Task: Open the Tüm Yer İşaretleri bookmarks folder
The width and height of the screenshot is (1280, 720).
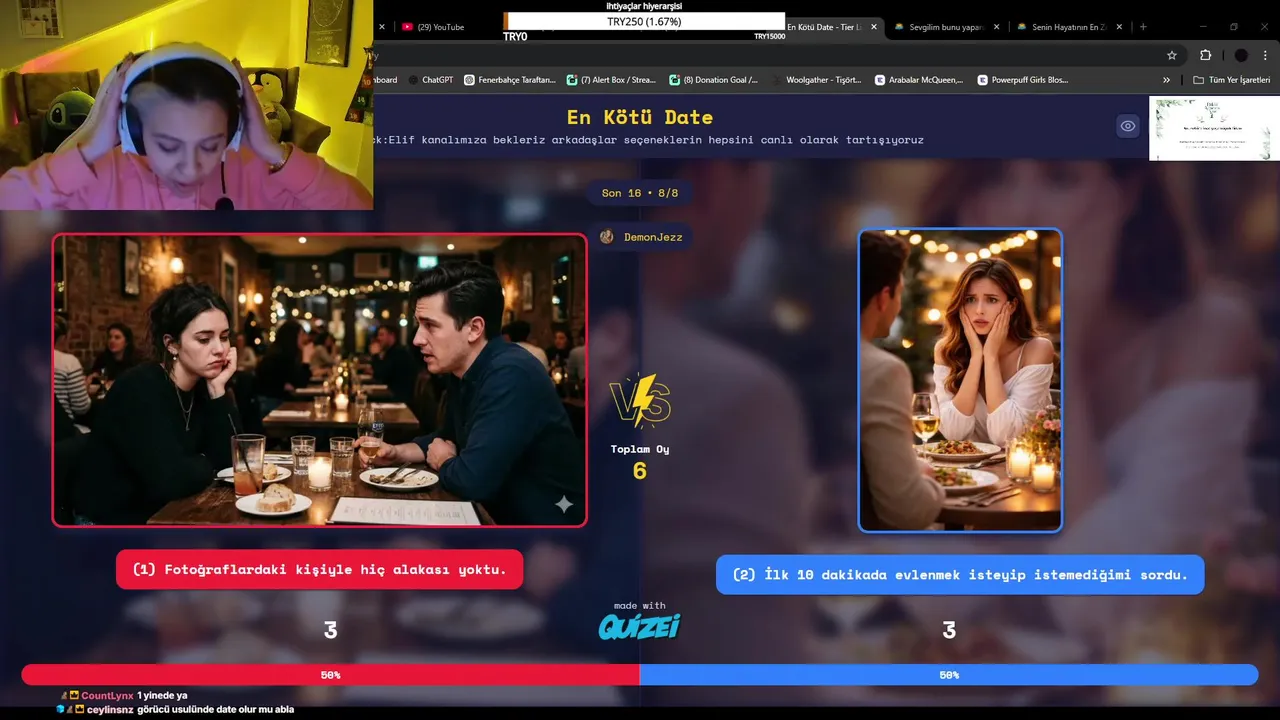Action: pyautogui.click(x=1231, y=80)
